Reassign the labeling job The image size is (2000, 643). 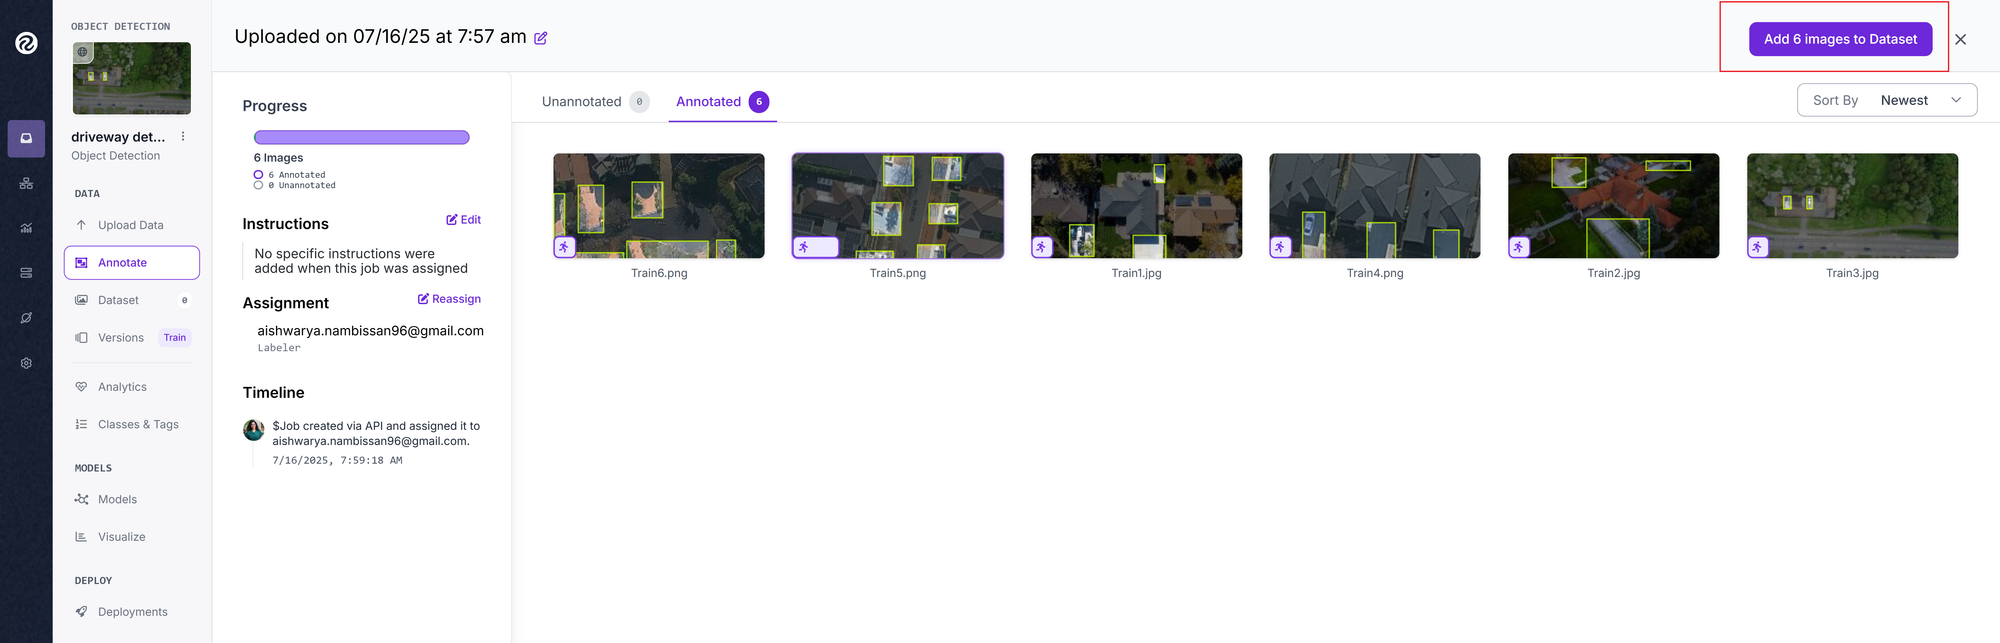point(449,299)
